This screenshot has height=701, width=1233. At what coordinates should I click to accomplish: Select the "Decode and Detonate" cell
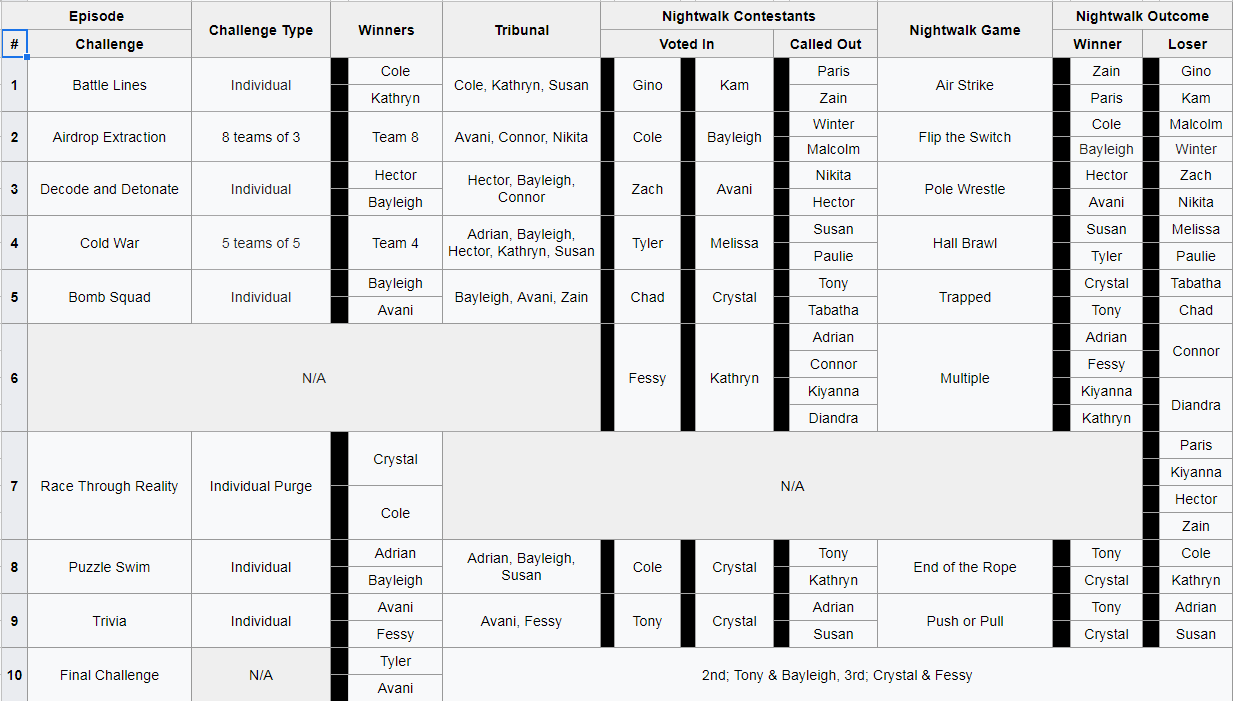tap(109, 189)
